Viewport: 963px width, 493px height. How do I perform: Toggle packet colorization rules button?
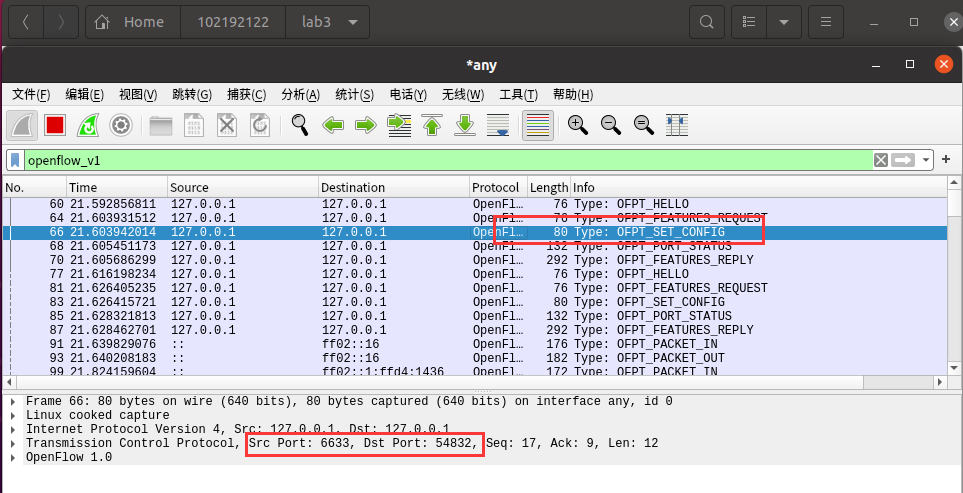point(538,126)
